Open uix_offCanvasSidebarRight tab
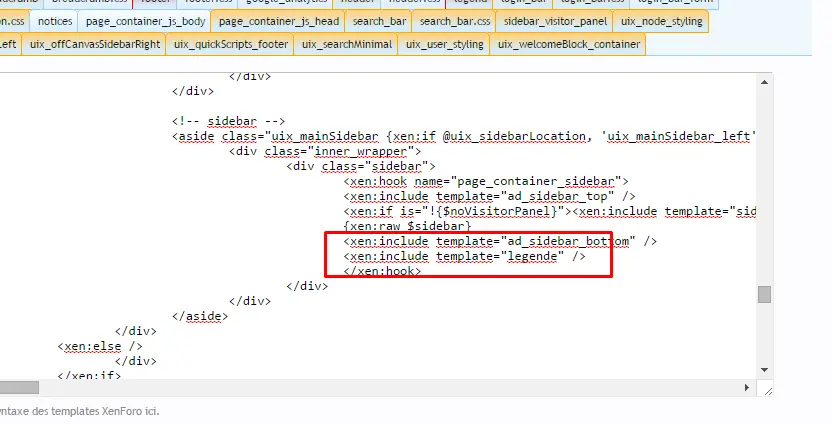832x424 pixels. [x=94, y=45]
